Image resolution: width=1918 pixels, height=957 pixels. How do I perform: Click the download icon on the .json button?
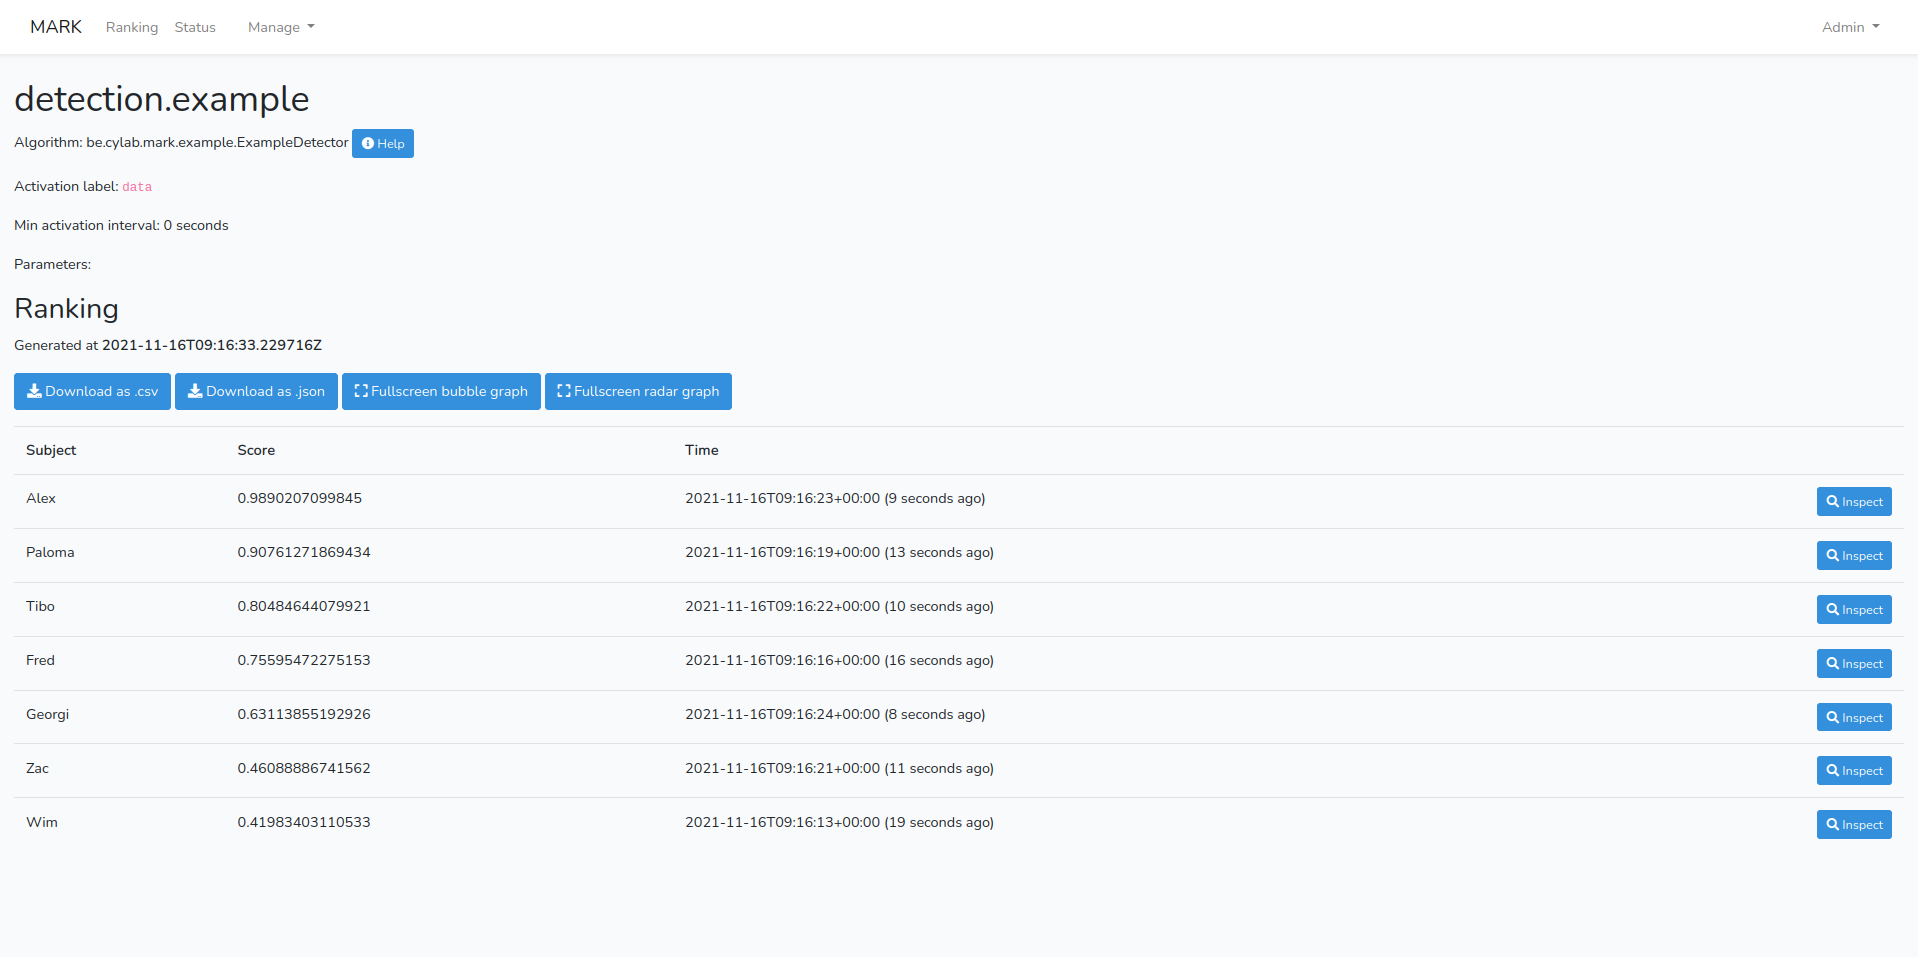coord(195,391)
